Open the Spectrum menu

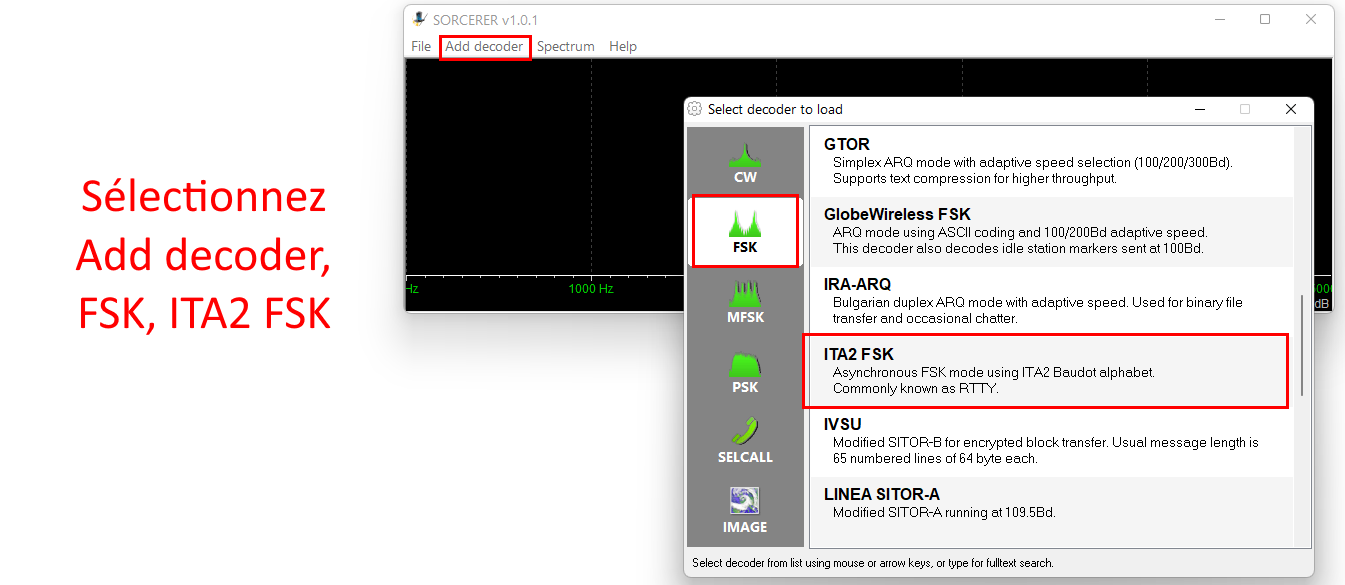(566, 46)
